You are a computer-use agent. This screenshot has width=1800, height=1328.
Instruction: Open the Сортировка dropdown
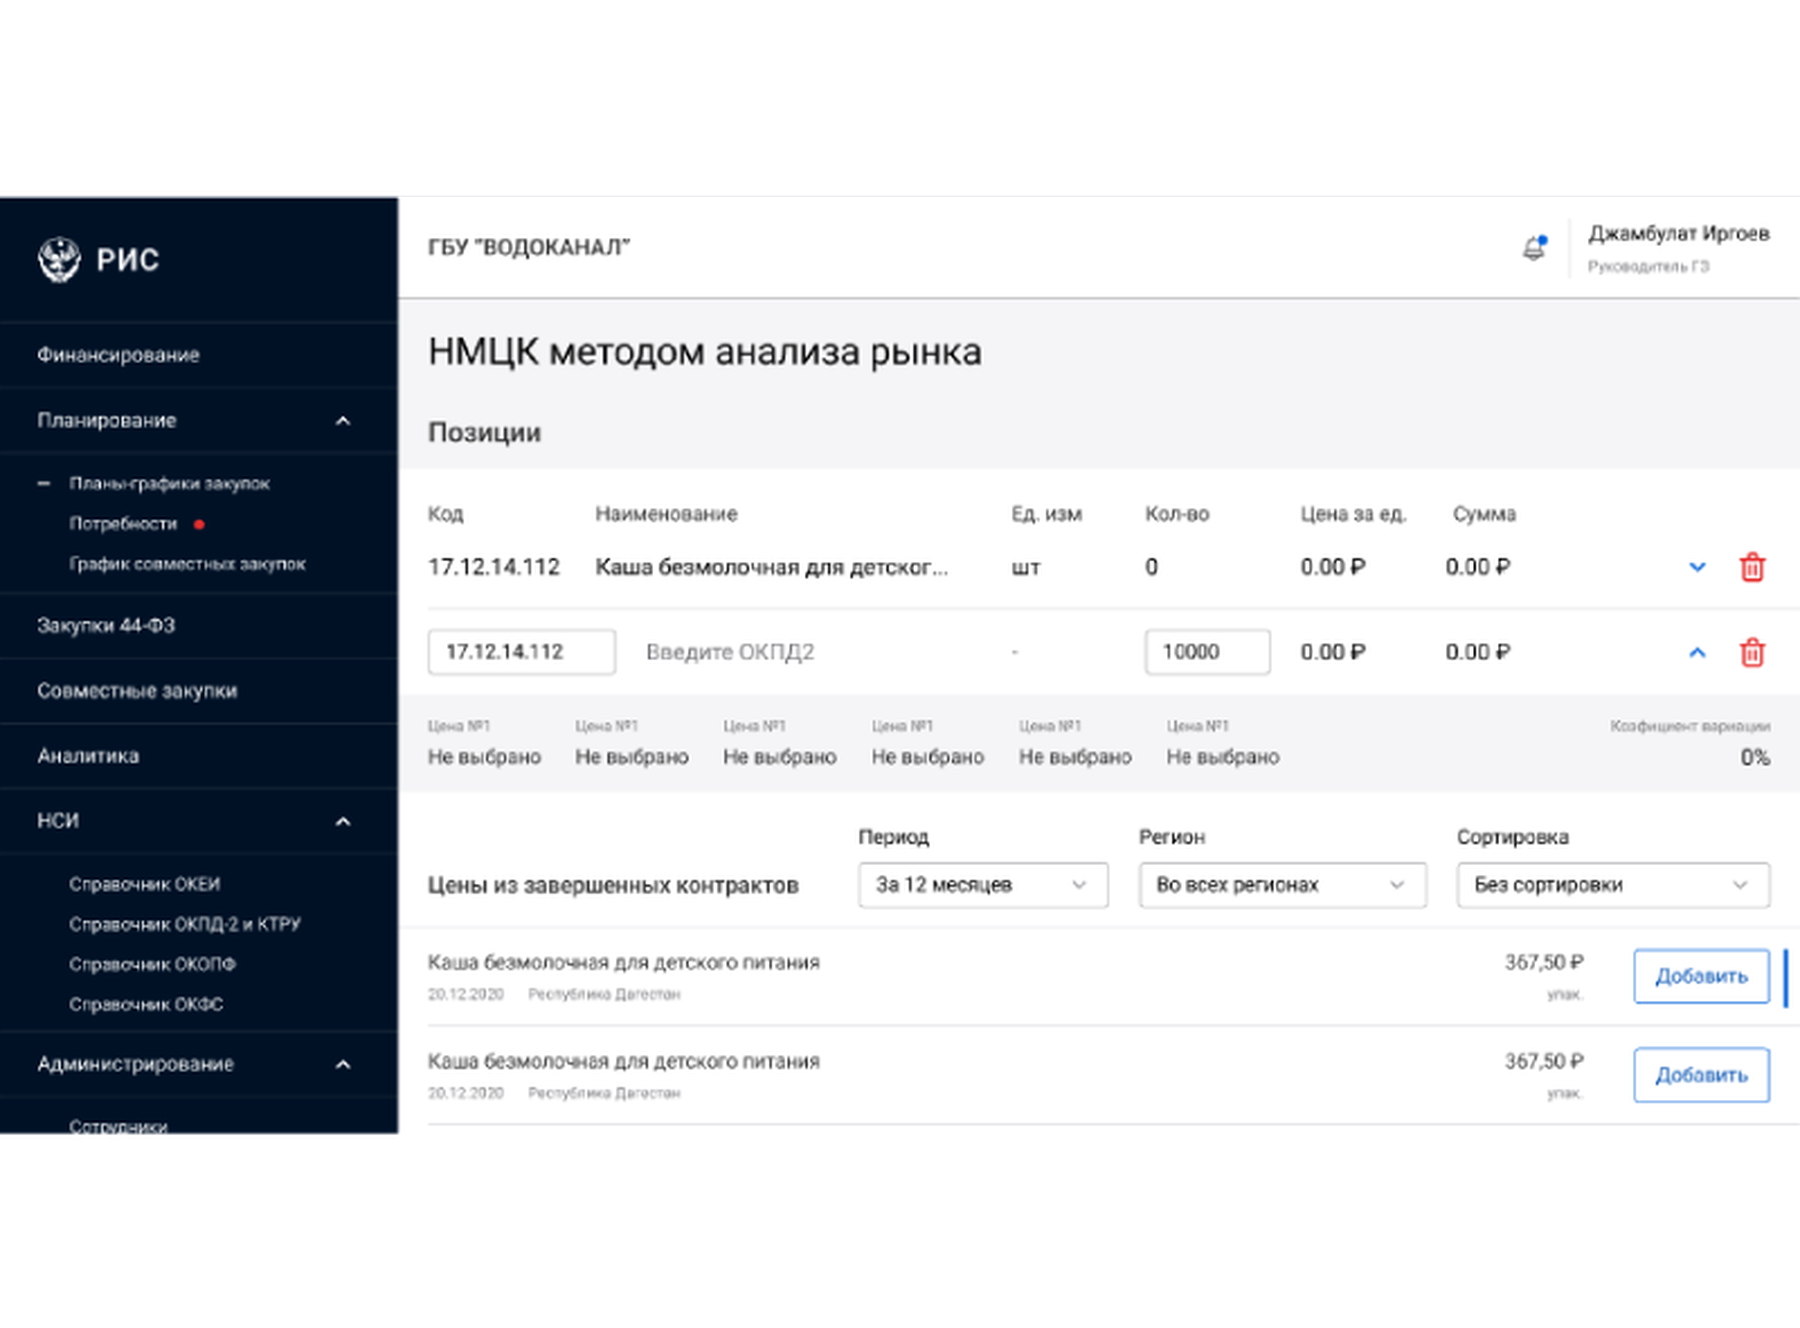click(1613, 885)
